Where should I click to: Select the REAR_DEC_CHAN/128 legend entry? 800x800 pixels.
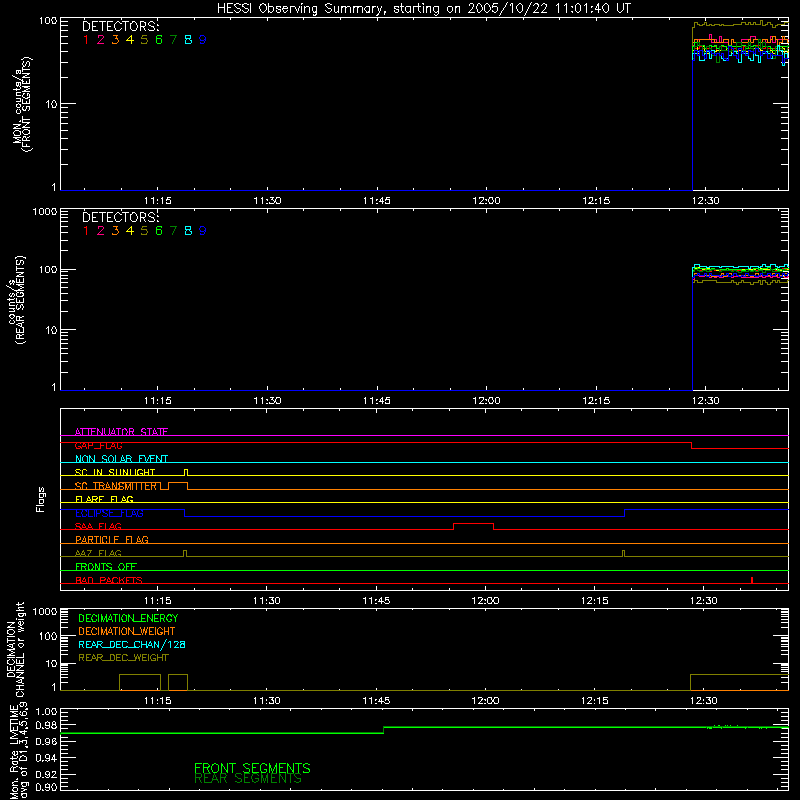pos(132,644)
